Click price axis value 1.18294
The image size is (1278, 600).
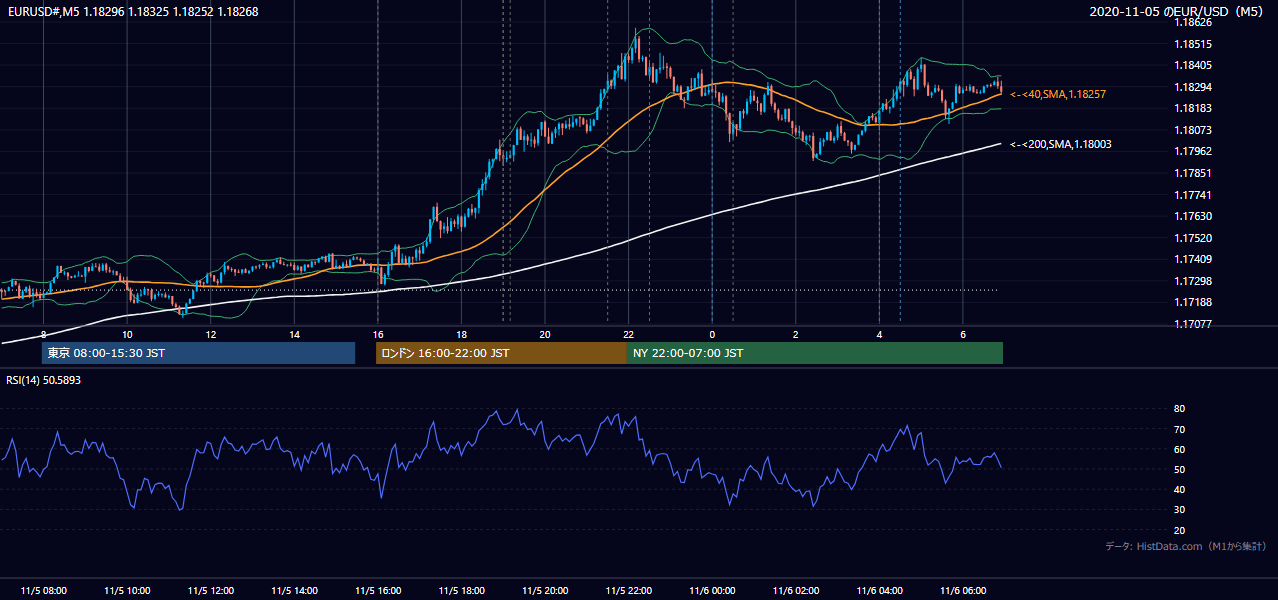tap(1193, 87)
